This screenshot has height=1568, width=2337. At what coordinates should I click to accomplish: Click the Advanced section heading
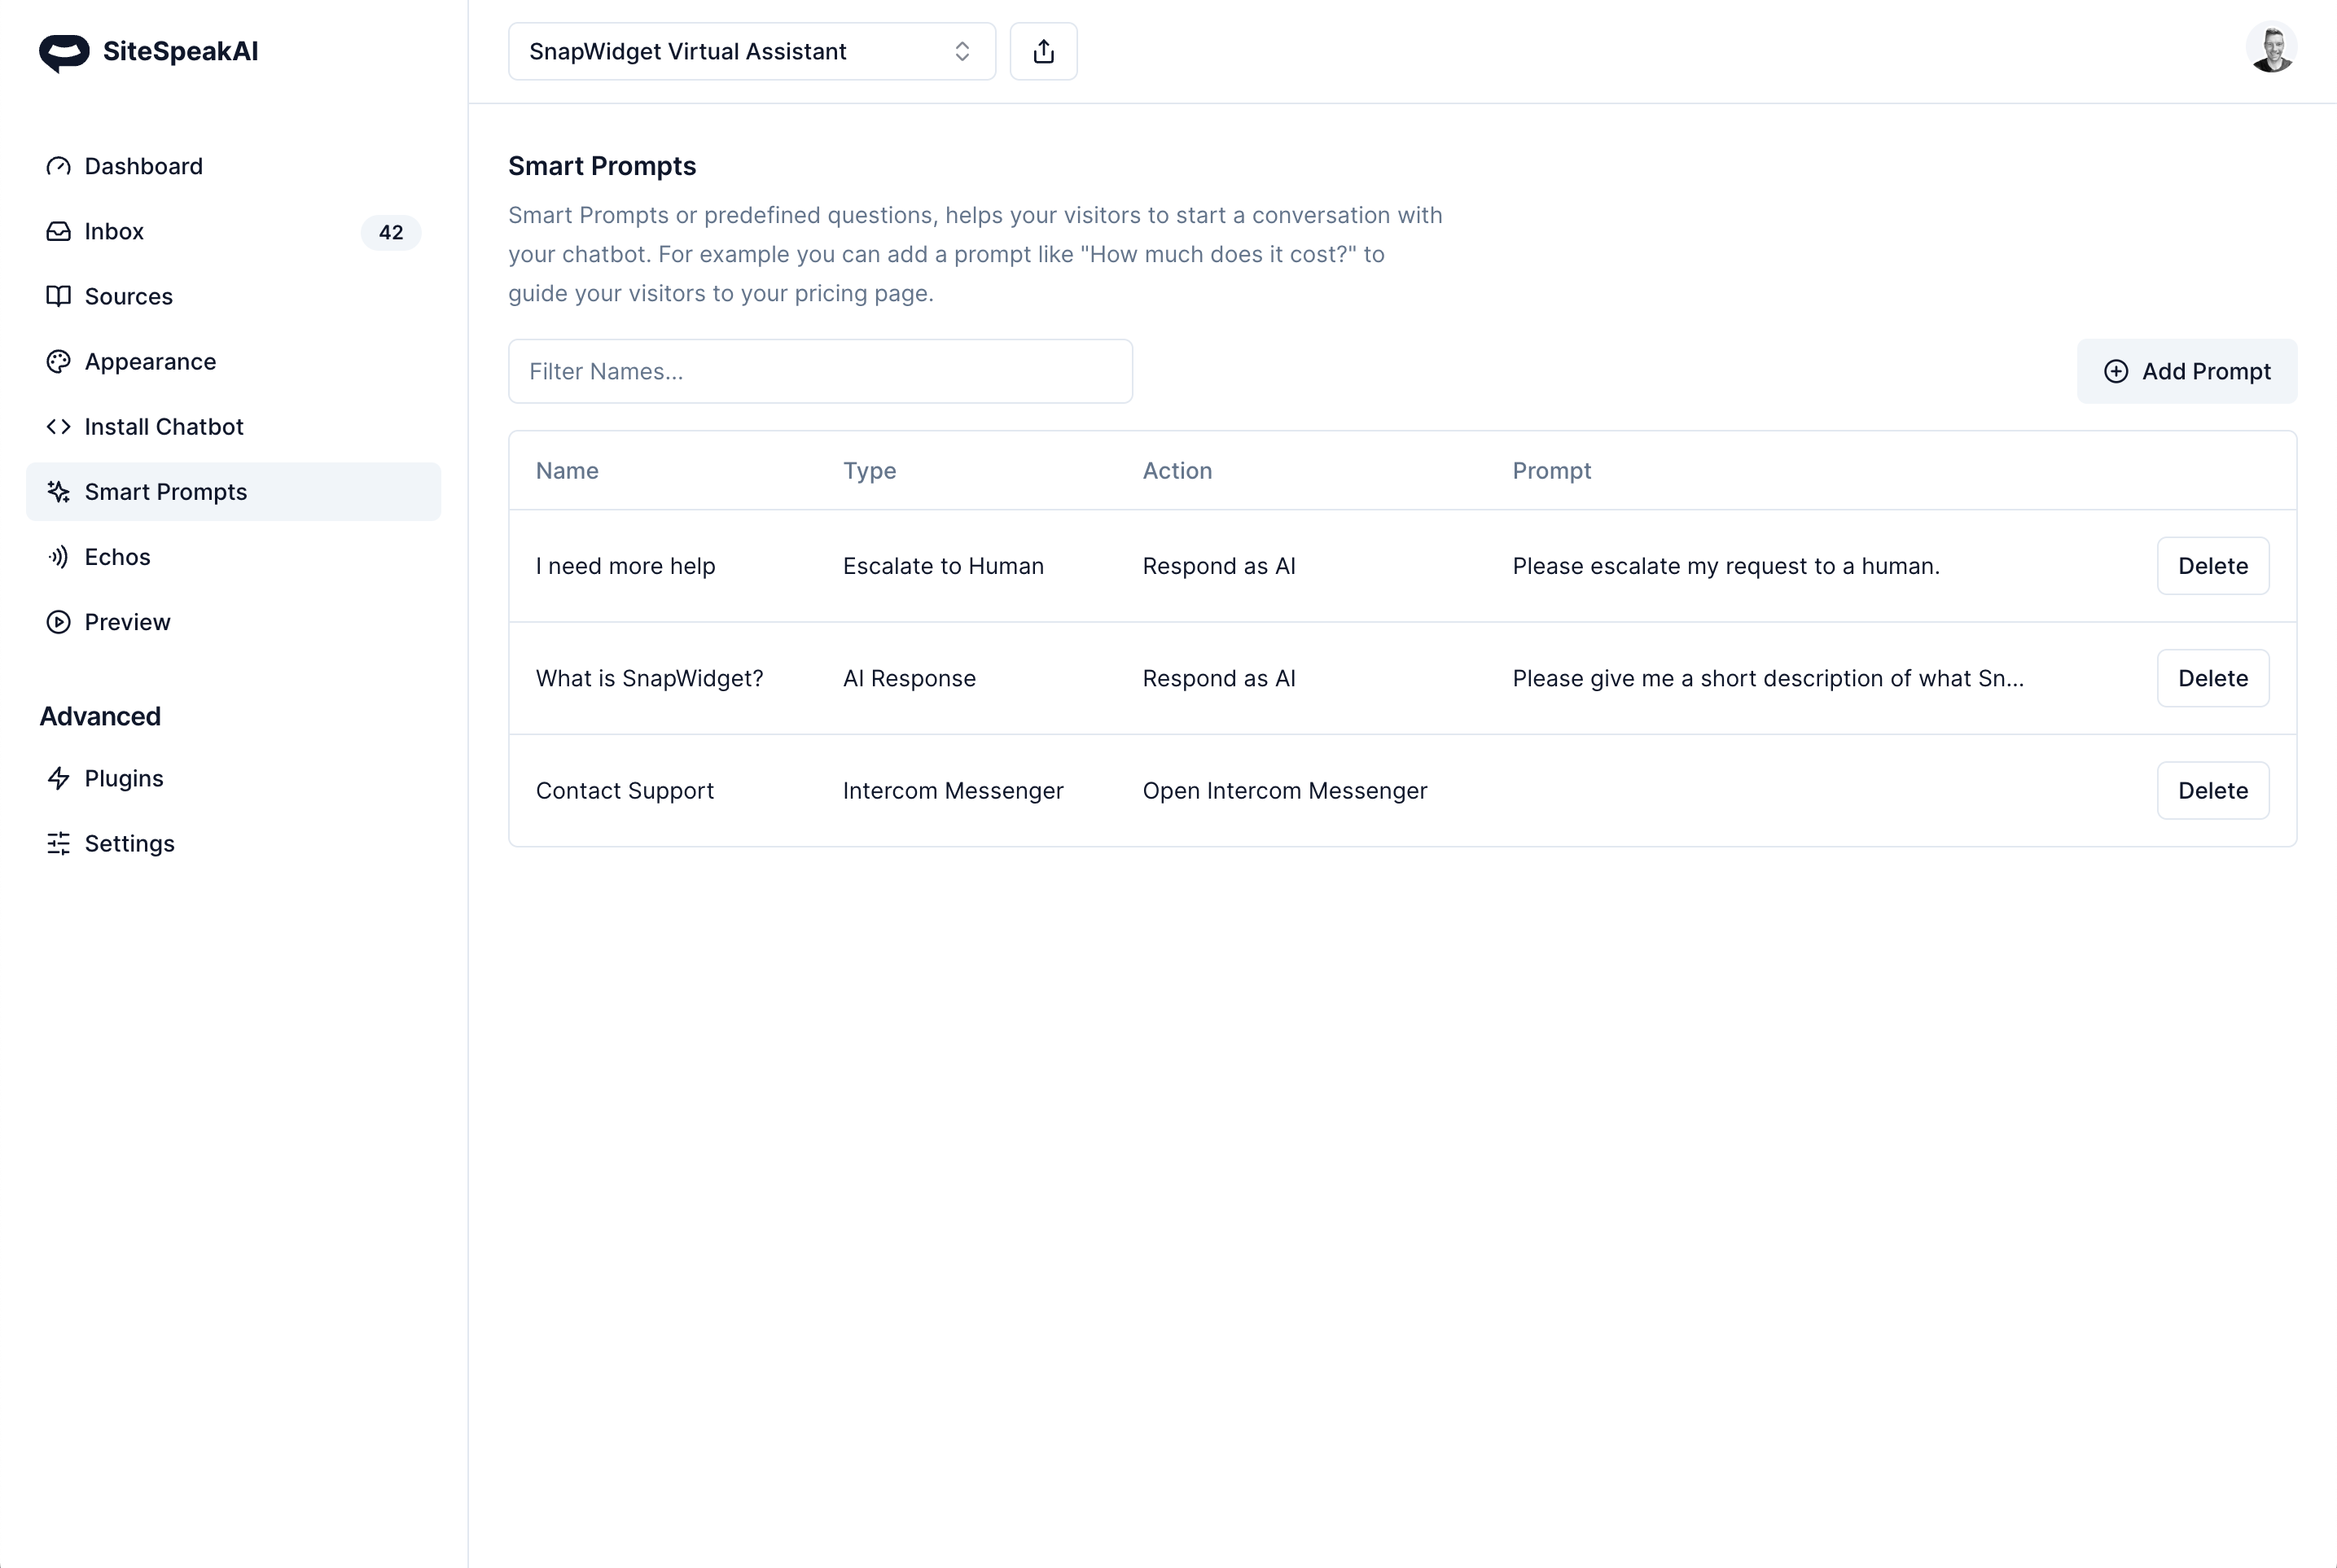[x=100, y=716]
